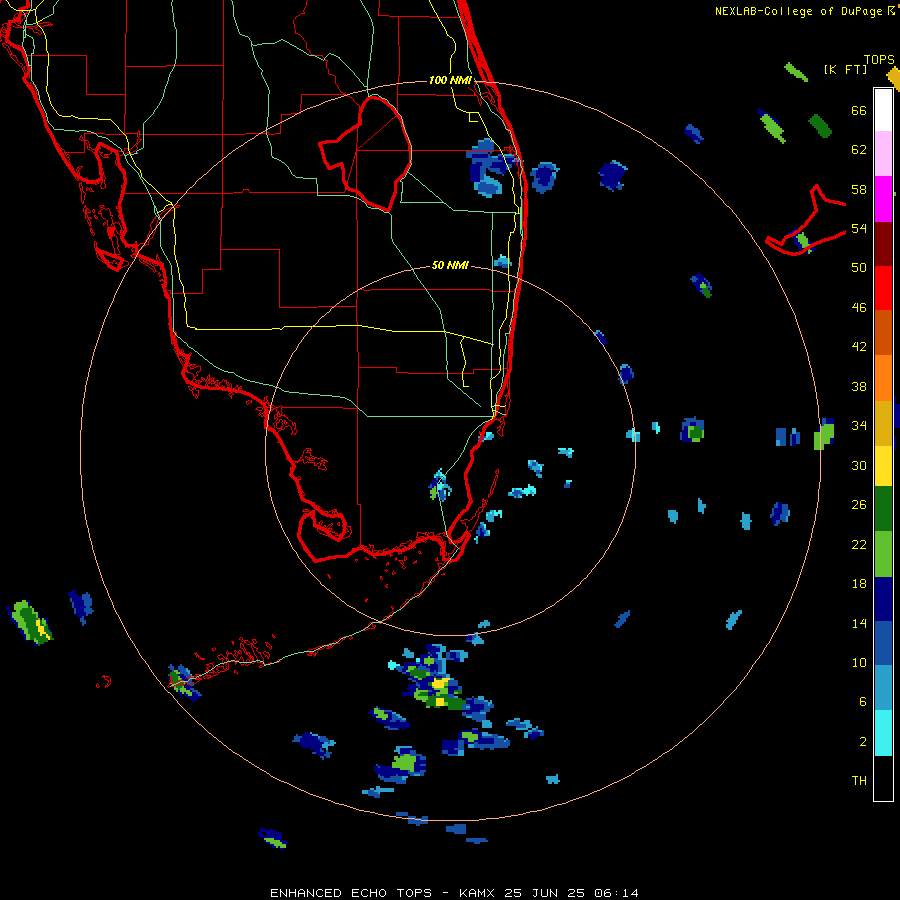Click the 26 legend value
900x900 pixels.
[x=859, y=505]
